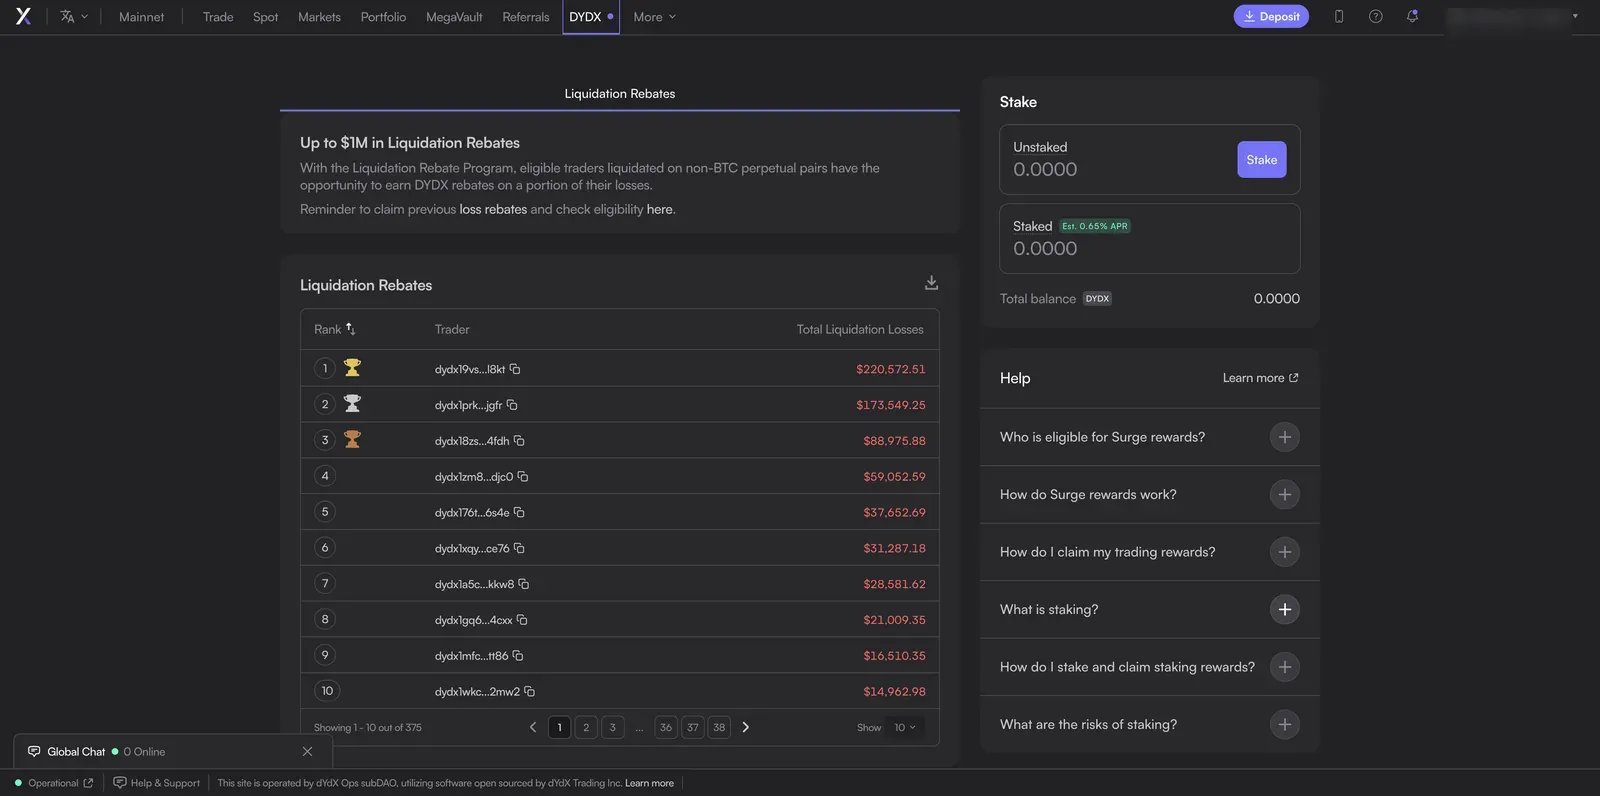Image resolution: width=1600 pixels, height=796 pixels.
Task: Expand 'How do Surge rewards work?'
Action: pos(1285,494)
